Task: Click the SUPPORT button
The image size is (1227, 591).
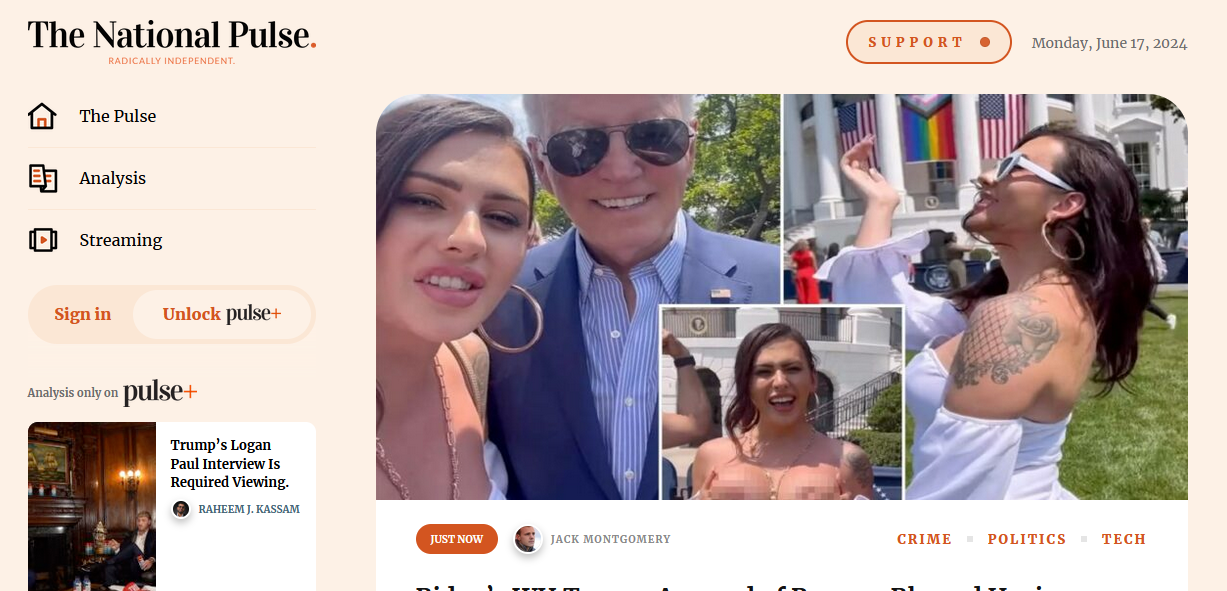Action: [x=929, y=42]
